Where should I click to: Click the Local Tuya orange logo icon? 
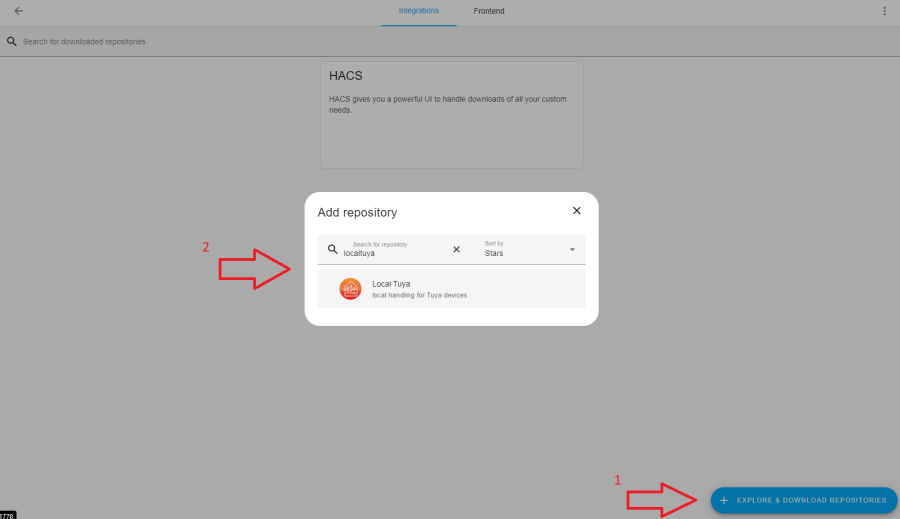pos(350,289)
